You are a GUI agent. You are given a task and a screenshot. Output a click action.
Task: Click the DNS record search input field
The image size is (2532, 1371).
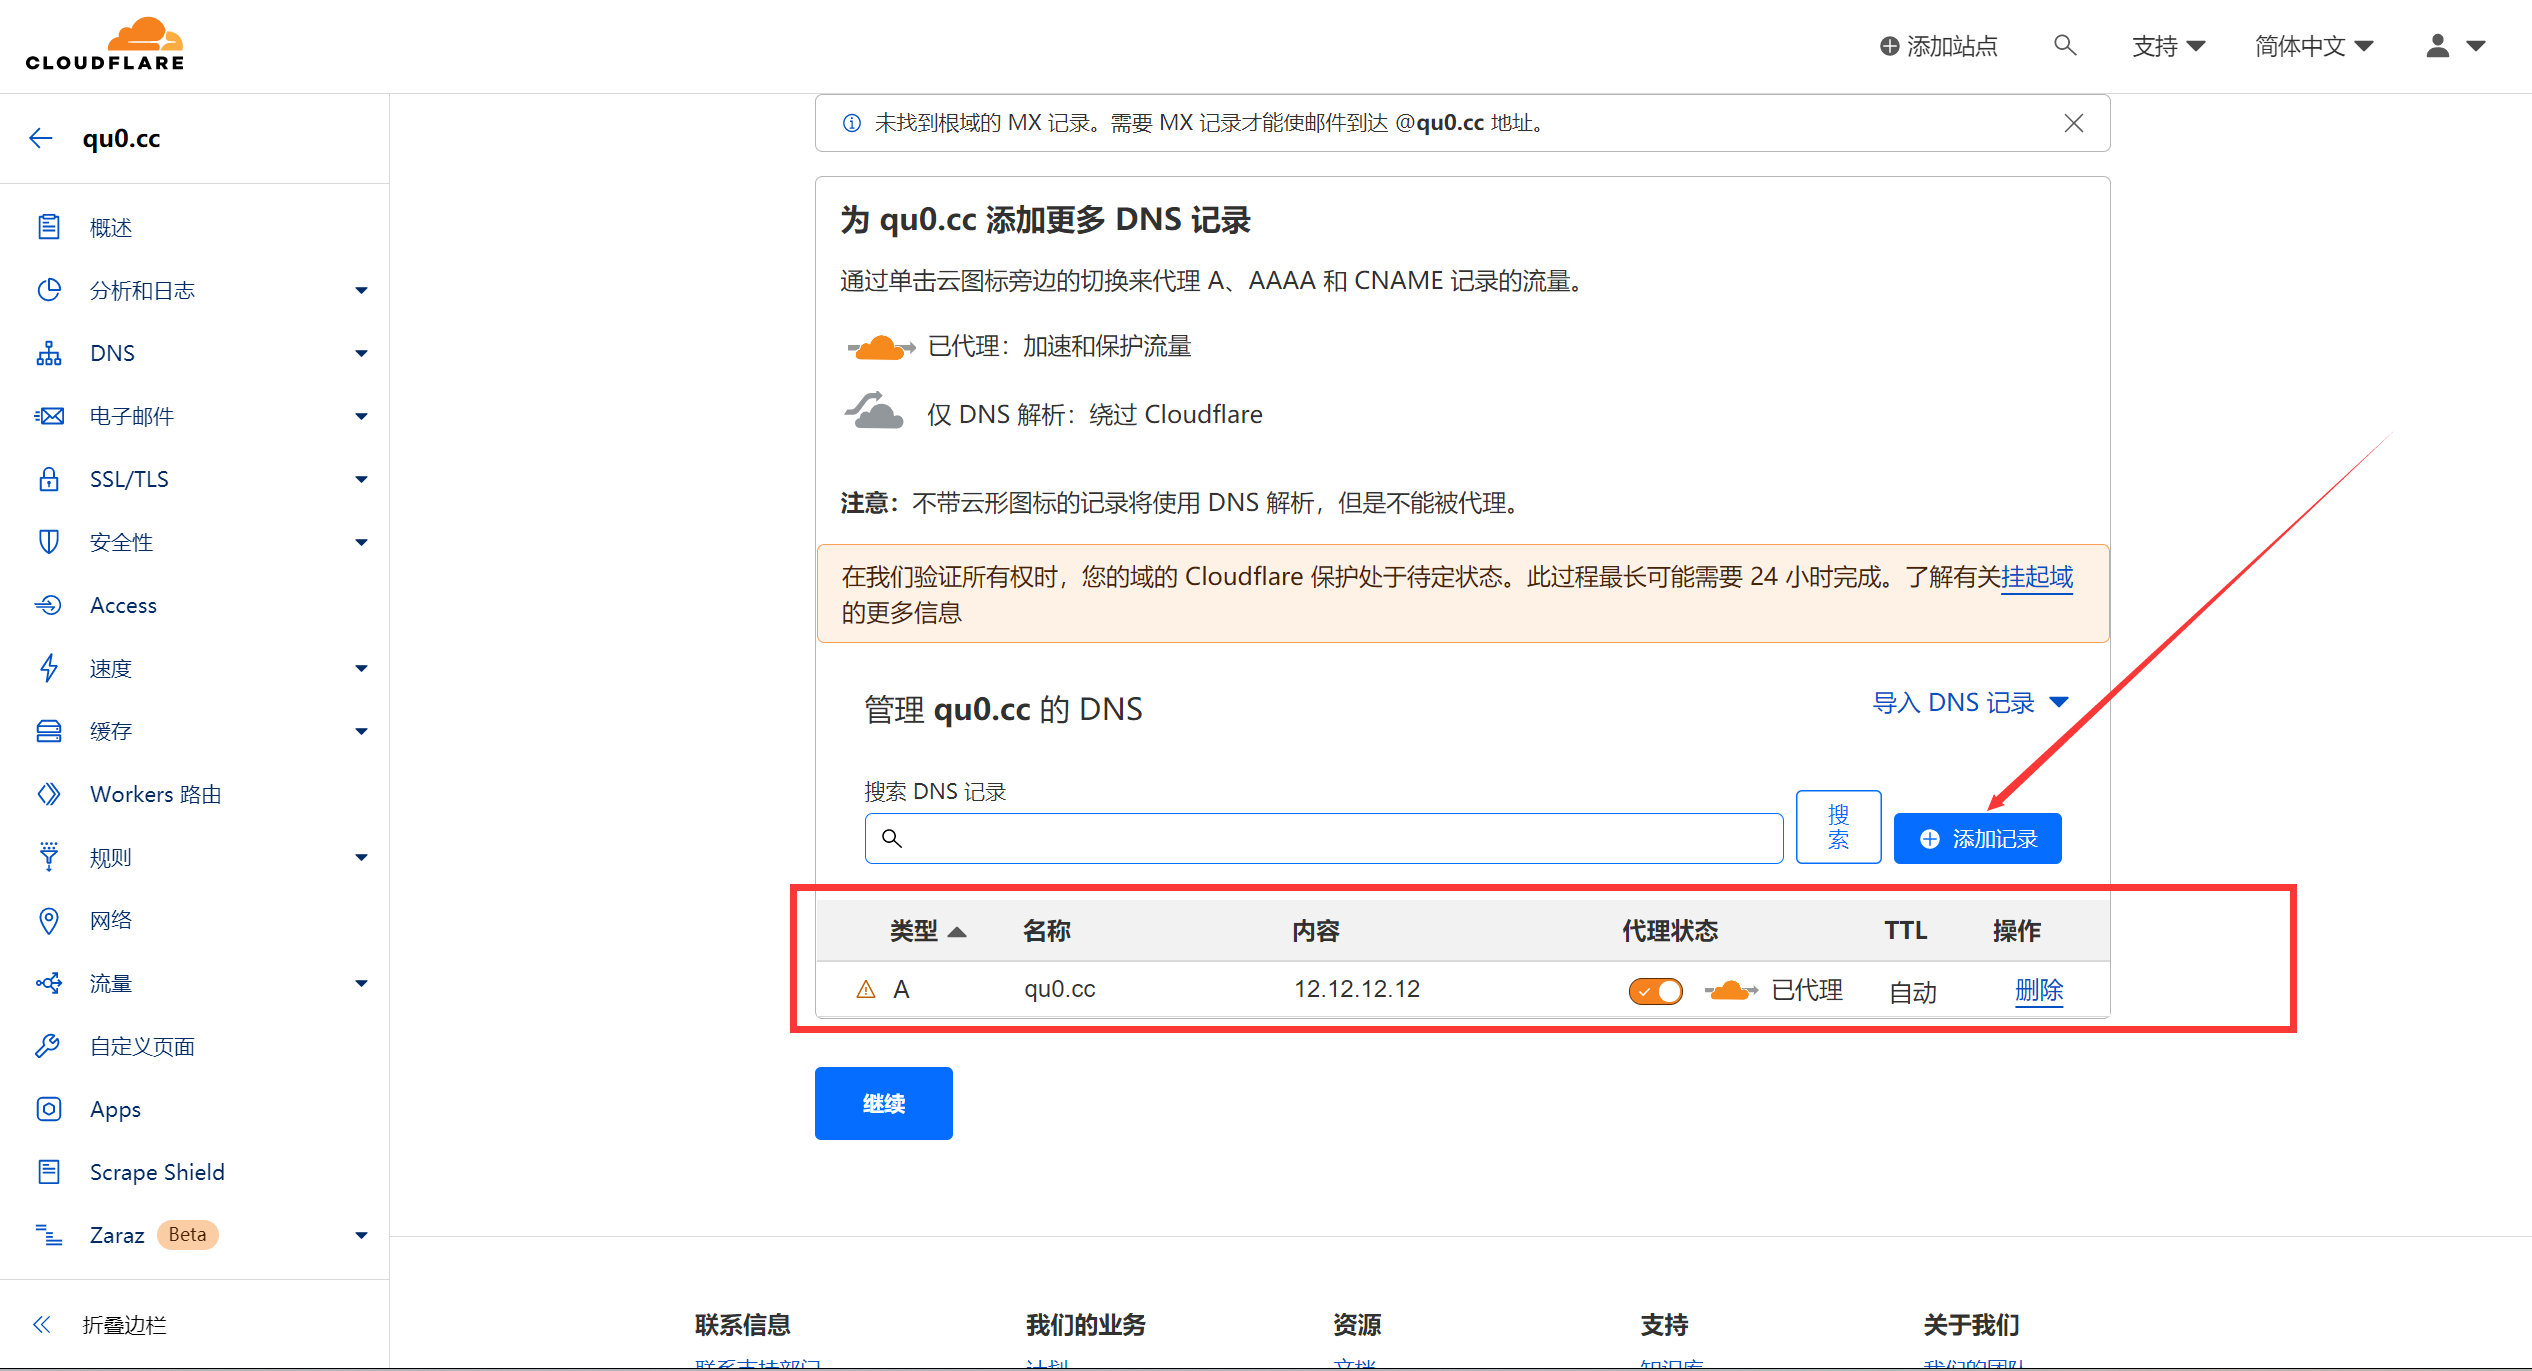(1323, 838)
